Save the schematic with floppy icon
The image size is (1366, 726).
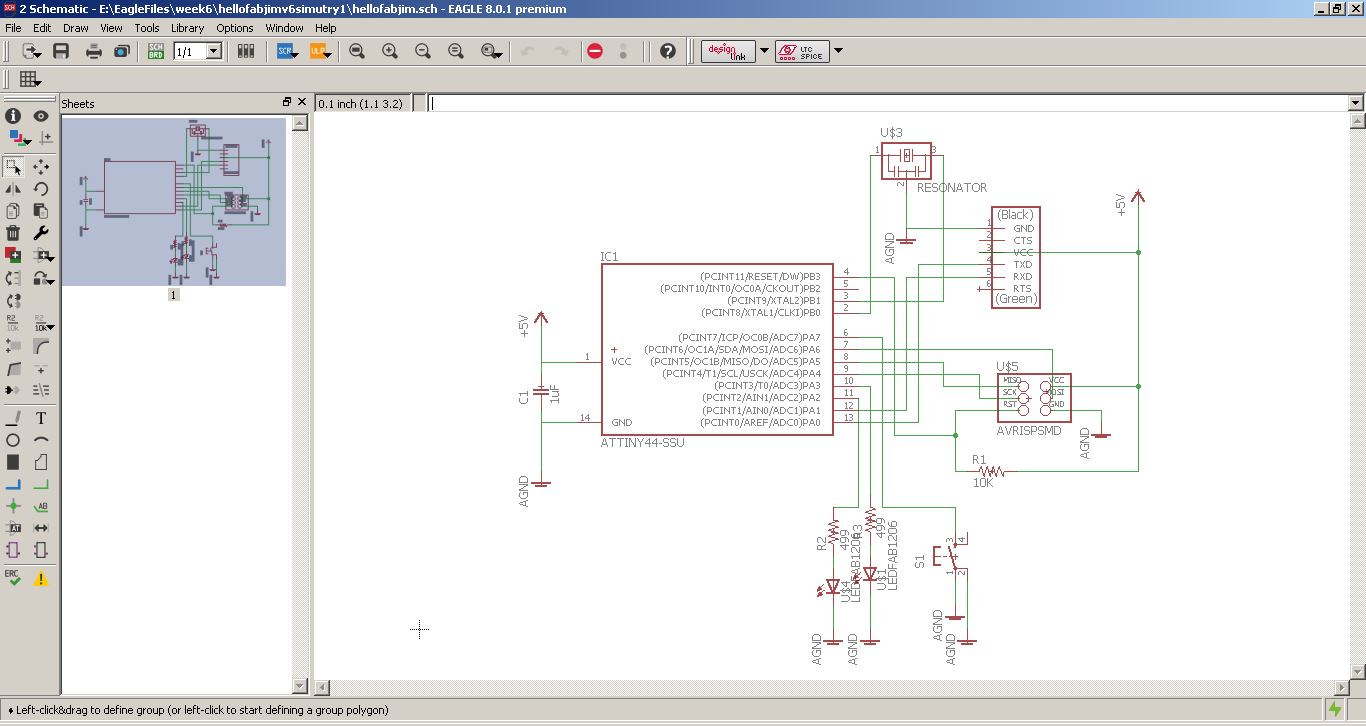click(x=61, y=51)
